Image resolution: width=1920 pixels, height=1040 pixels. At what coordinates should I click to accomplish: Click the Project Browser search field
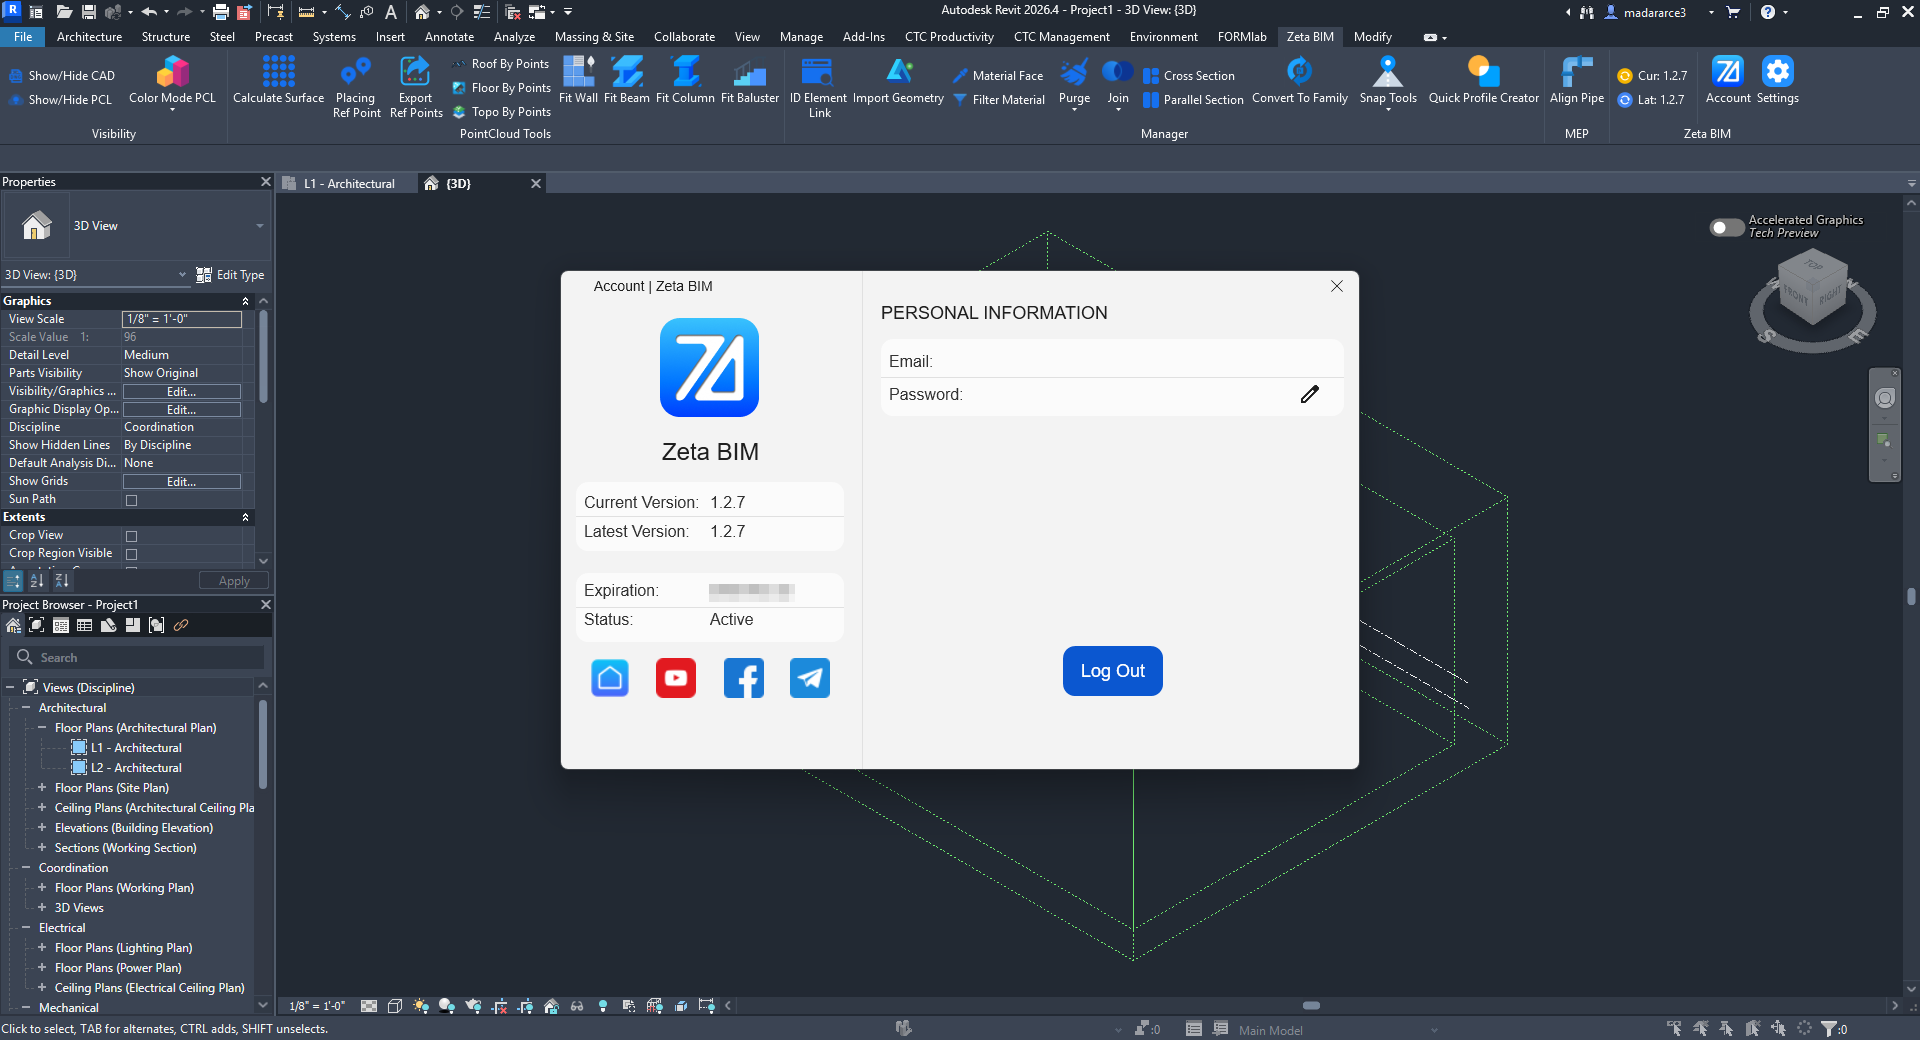(137, 657)
